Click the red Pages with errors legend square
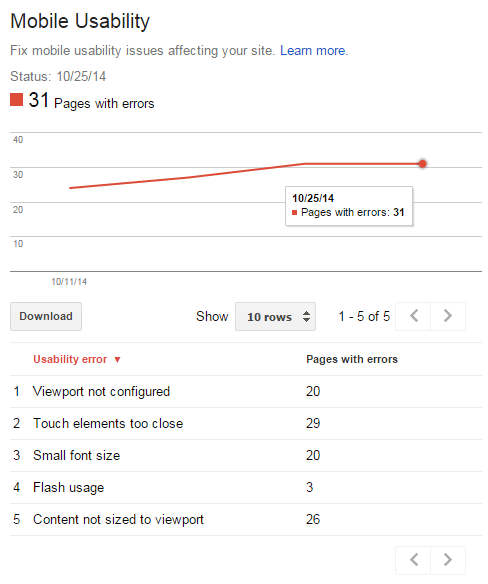Screen dimensions: 488x584 tap(16, 100)
